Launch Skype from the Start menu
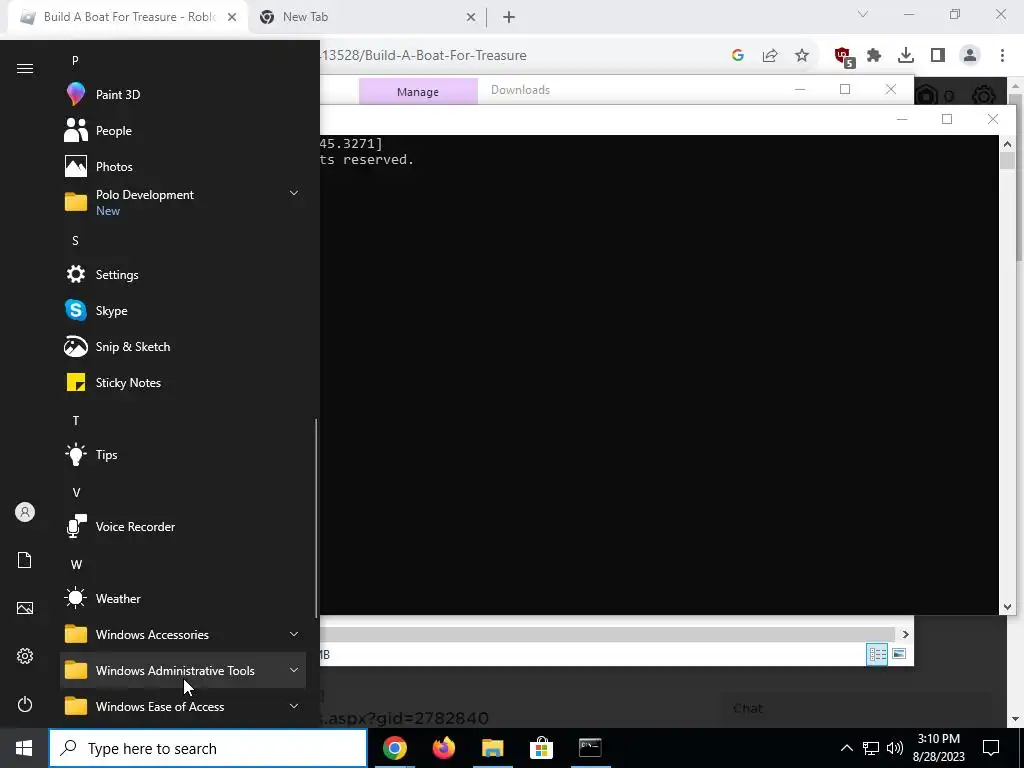 pyautogui.click(x=183, y=311)
